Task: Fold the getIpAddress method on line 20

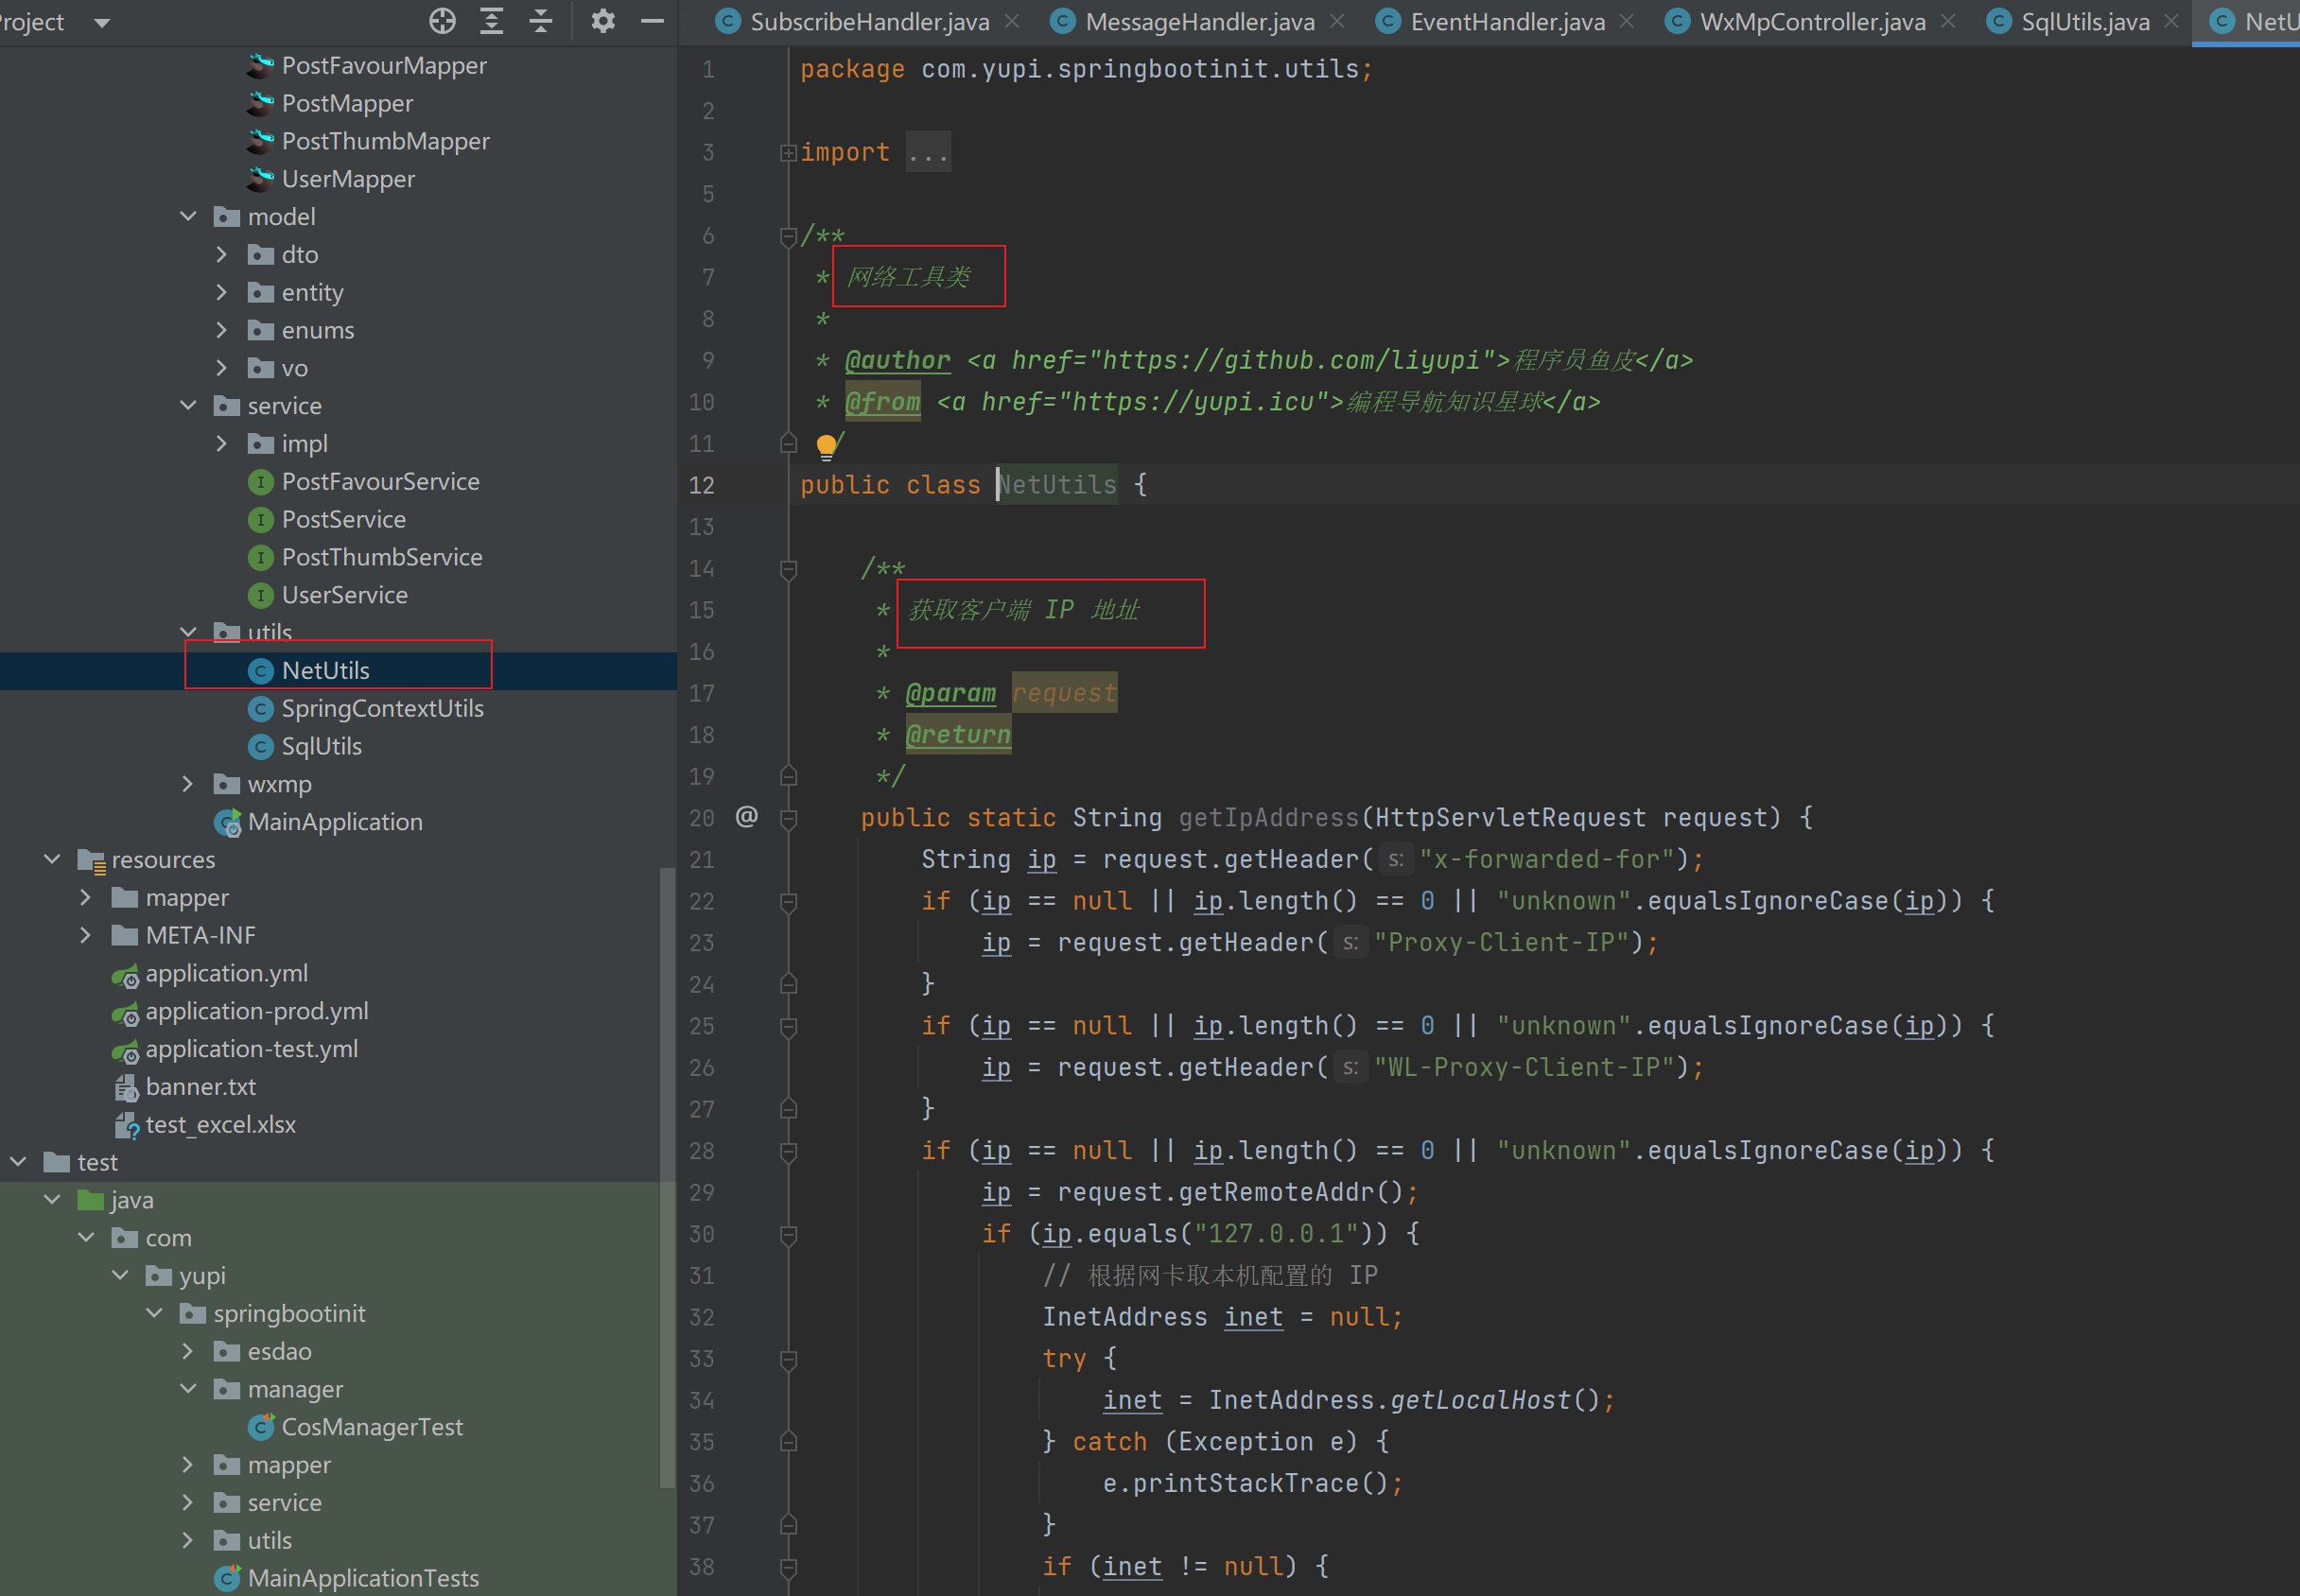Action: 788,819
